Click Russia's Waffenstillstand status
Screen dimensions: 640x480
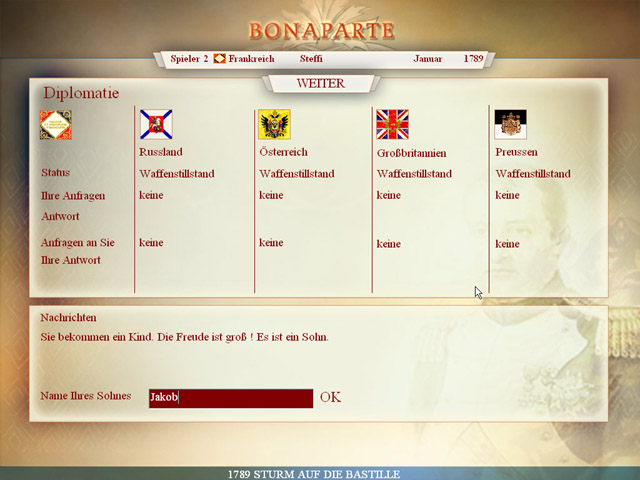[177, 173]
